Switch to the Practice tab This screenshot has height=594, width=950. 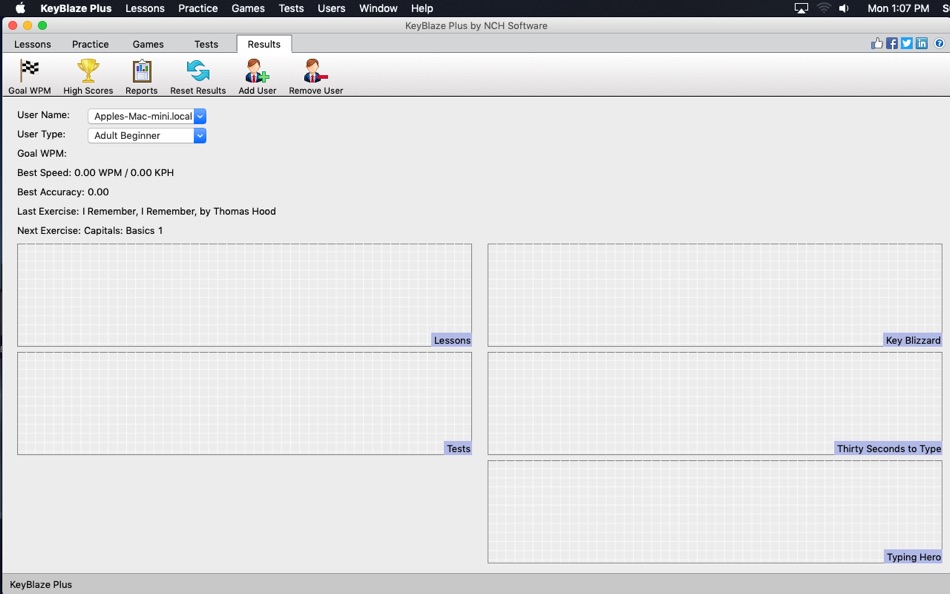pyautogui.click(x=90, y=44)
